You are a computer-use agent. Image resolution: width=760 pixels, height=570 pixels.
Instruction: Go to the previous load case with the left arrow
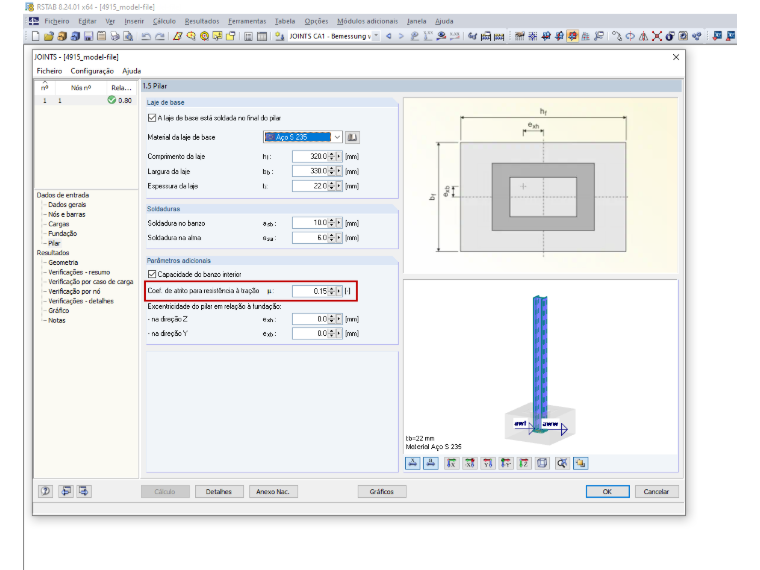coord(389,36)
